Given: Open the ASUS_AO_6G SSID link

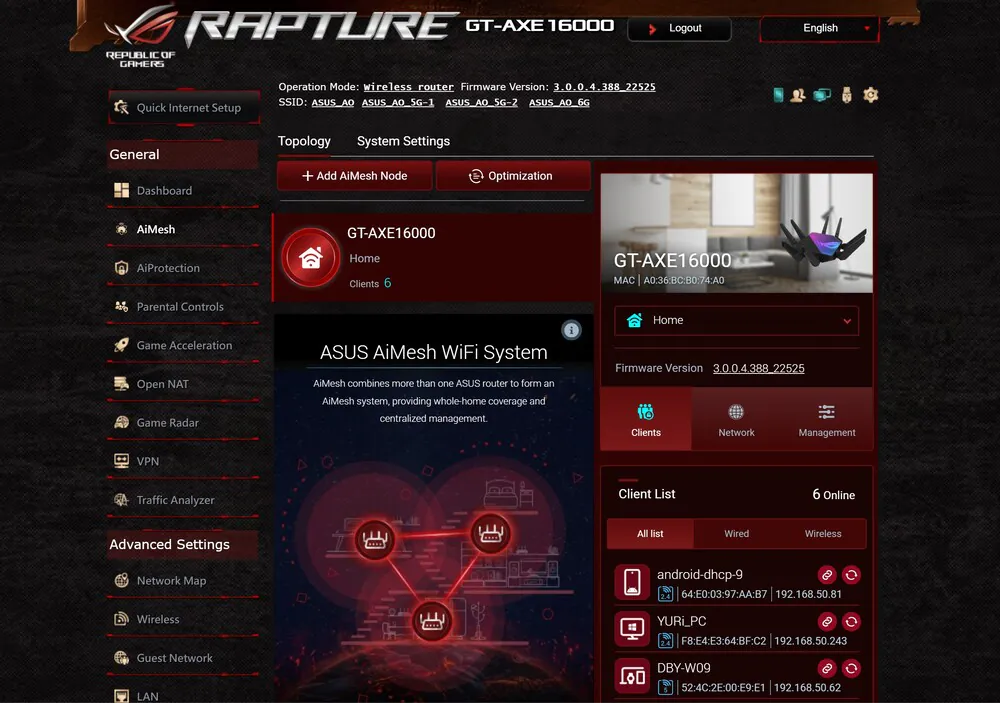Looking at the screenshot, I should (559, 102).
